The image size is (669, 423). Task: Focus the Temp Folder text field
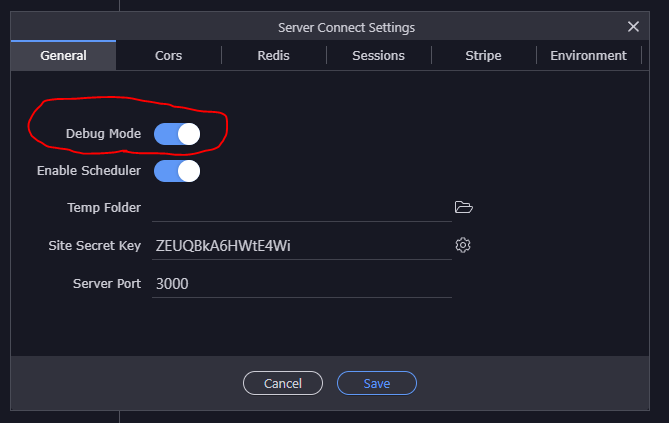300,208
